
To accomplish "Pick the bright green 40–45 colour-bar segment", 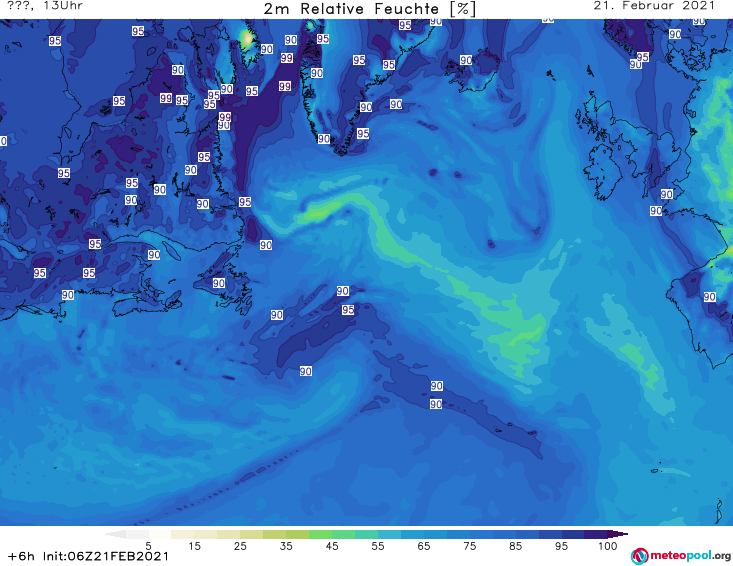I will tap(321, 534).
